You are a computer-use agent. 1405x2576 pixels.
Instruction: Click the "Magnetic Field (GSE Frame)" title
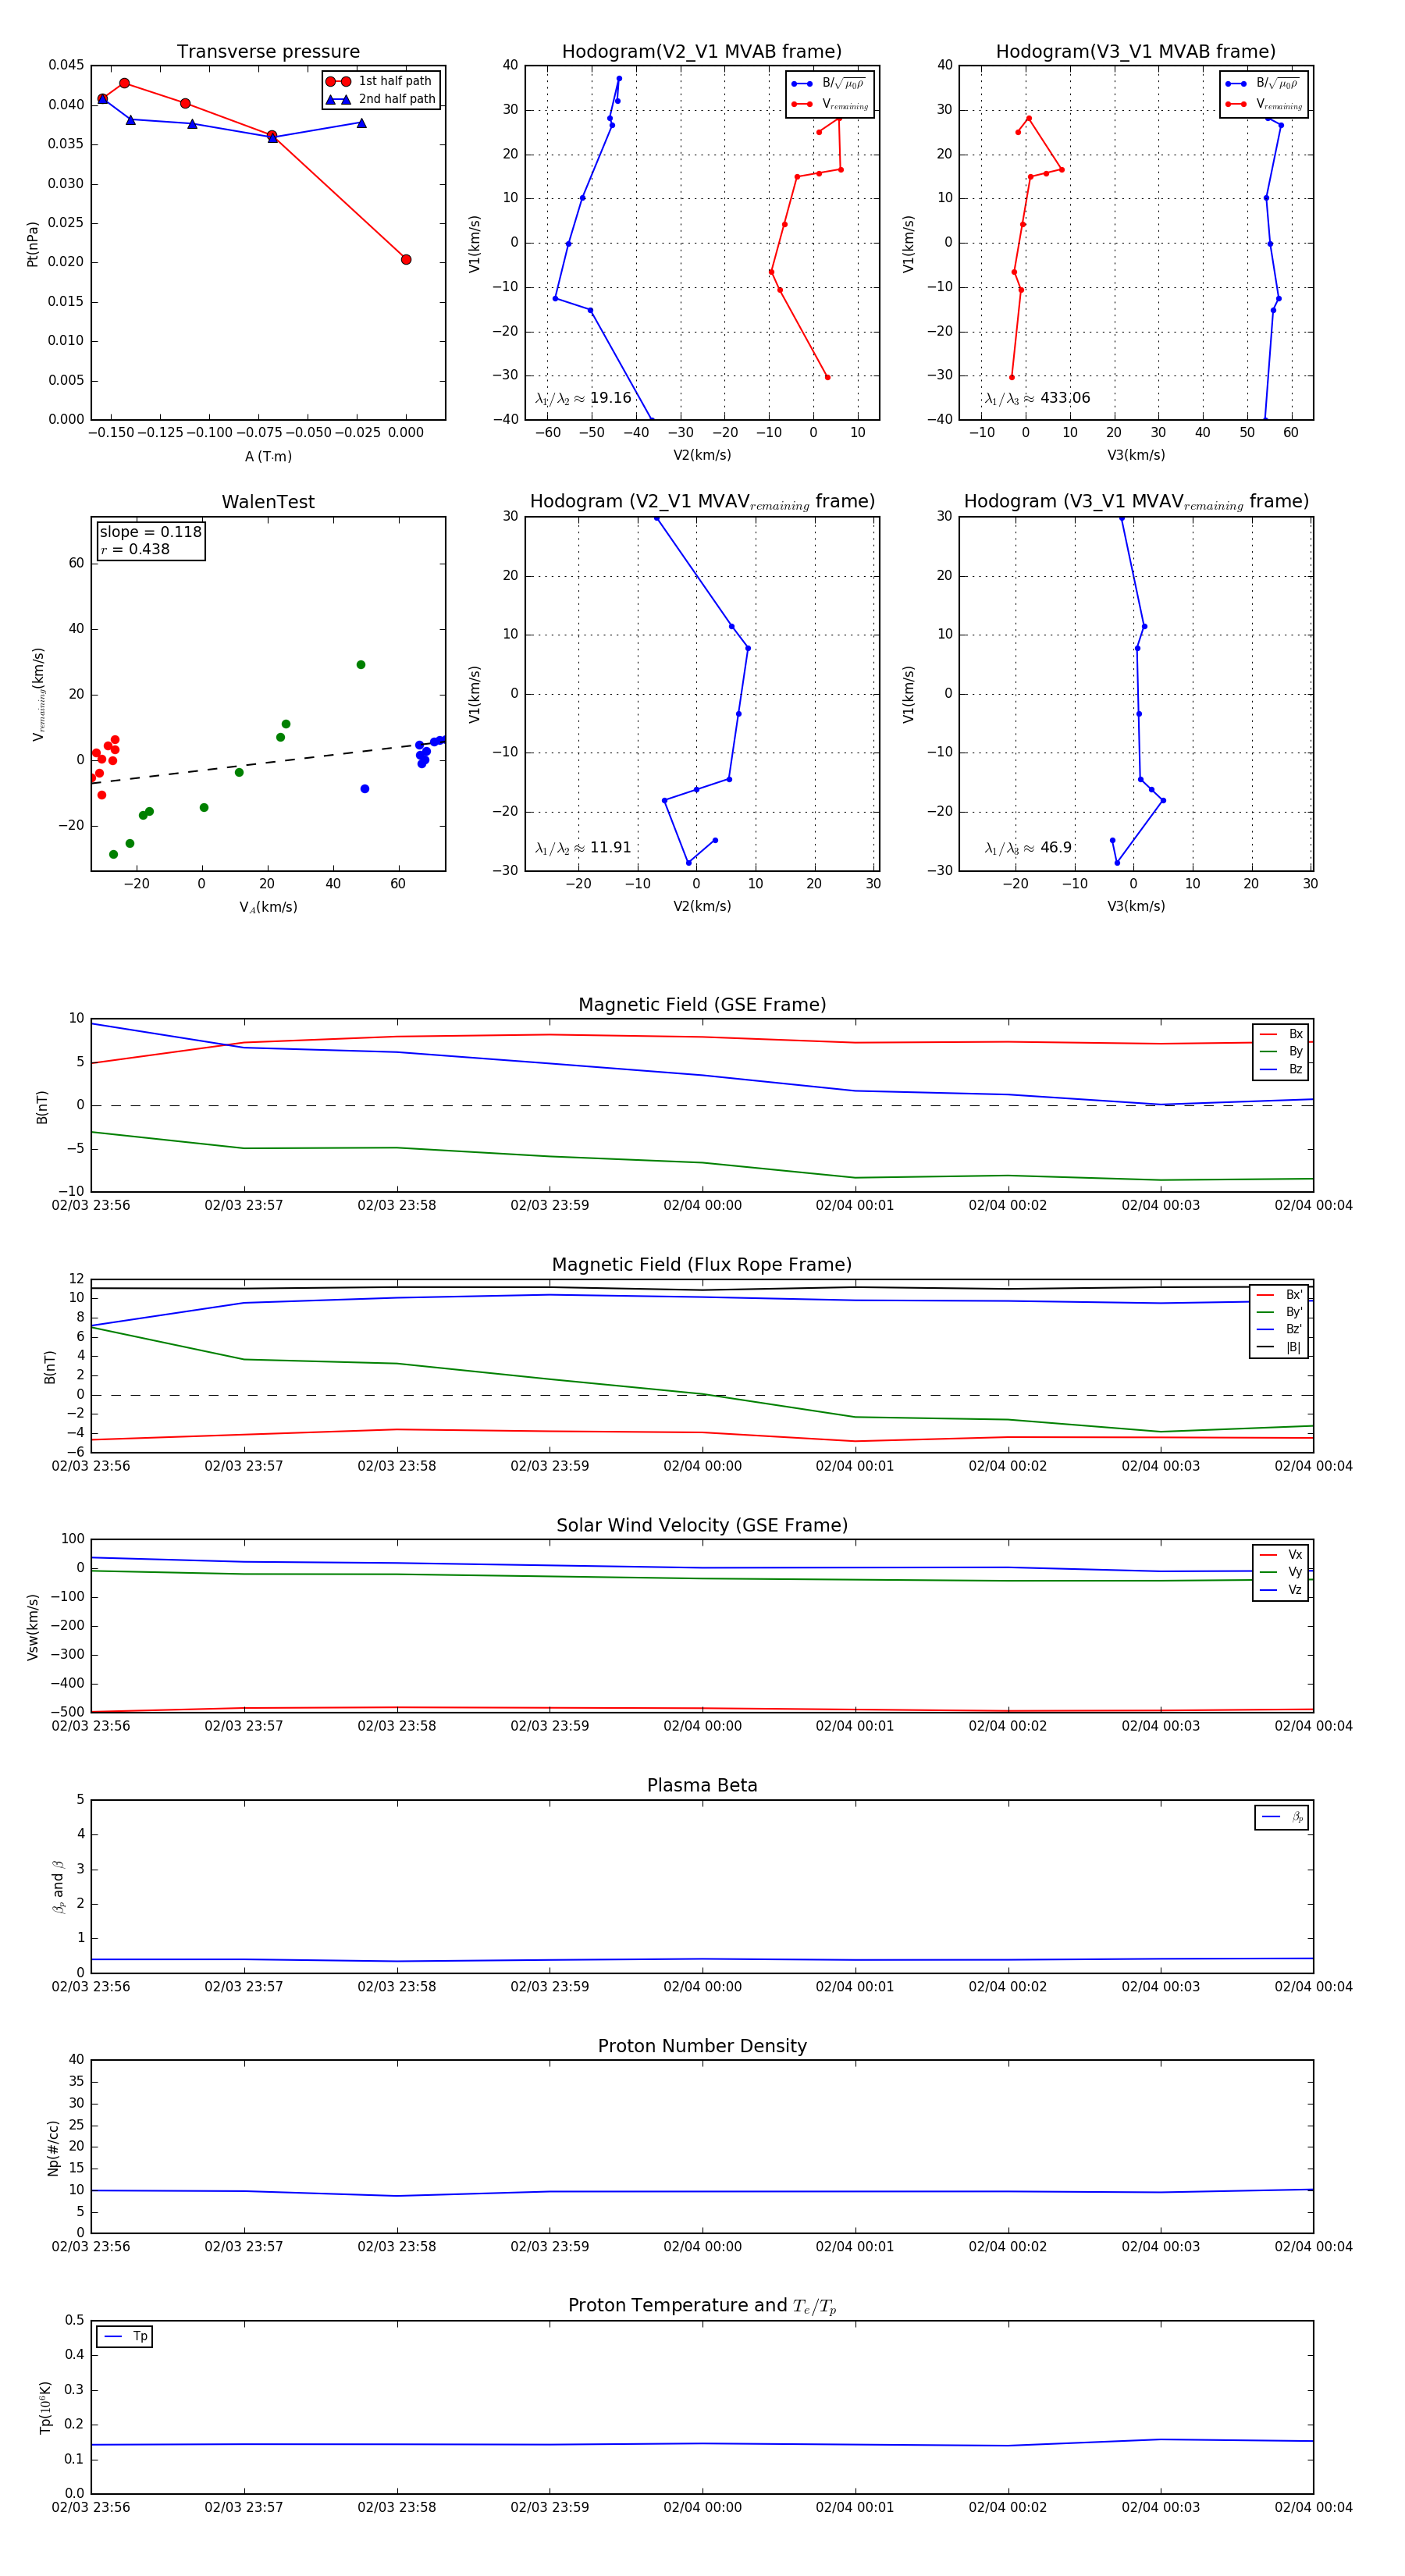702,1005
